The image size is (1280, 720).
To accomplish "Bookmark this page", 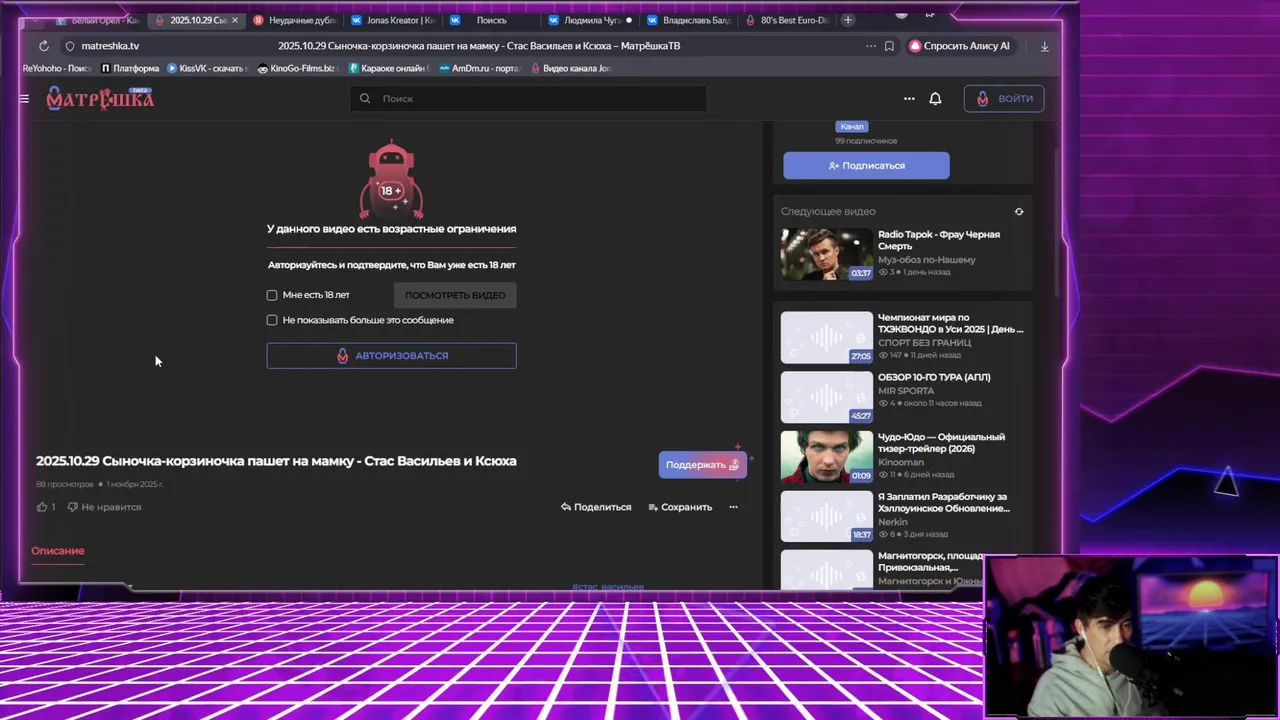I will (889, 46).
